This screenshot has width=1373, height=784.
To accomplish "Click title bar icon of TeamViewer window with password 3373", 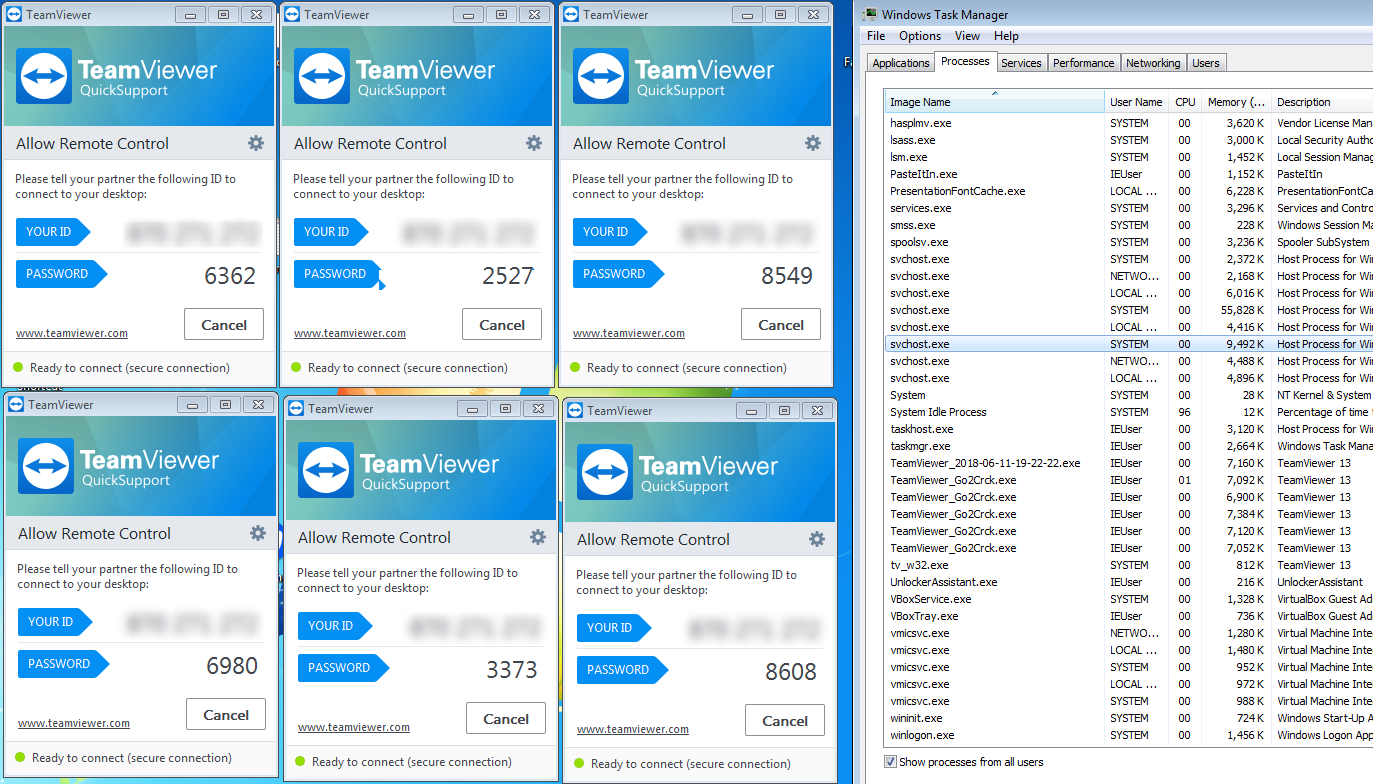I will [296, 409].
